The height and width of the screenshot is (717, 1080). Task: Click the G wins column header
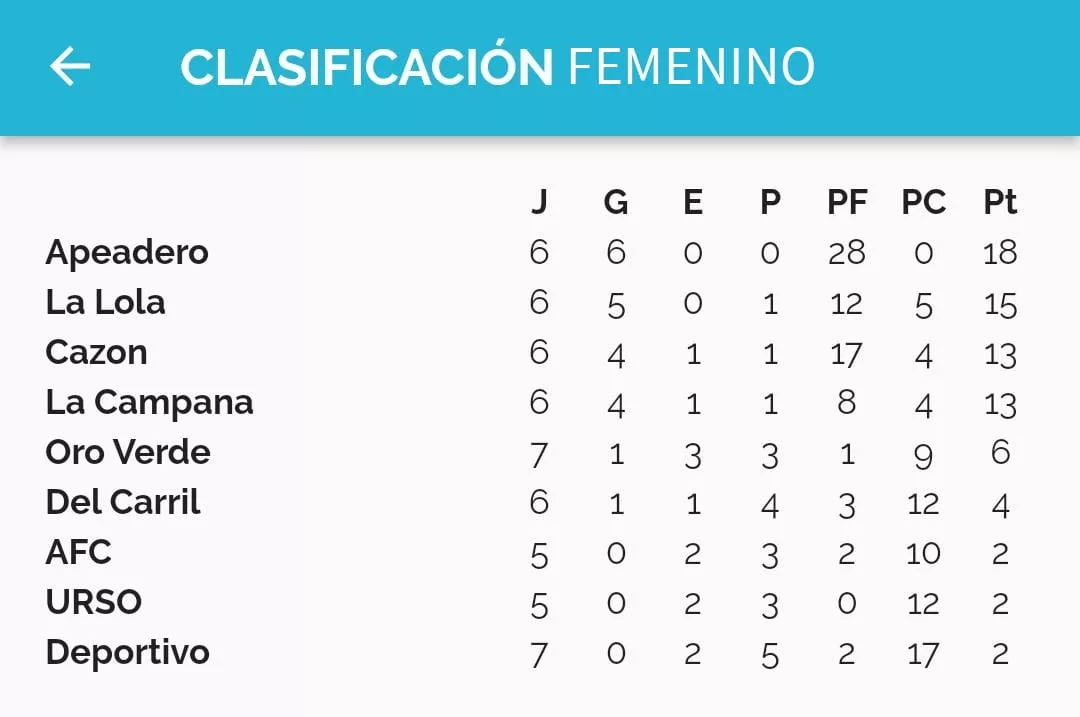(x=616, y=202)
